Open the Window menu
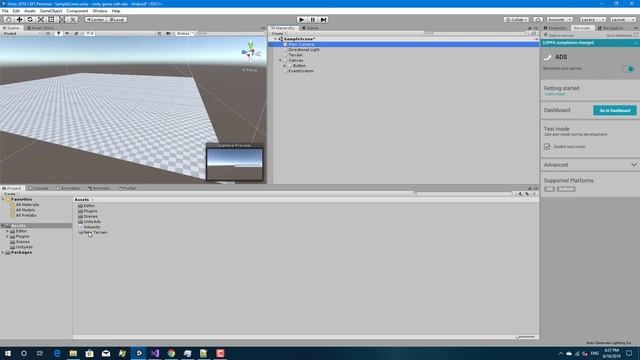Screen dimensions: 640x360 100,11
